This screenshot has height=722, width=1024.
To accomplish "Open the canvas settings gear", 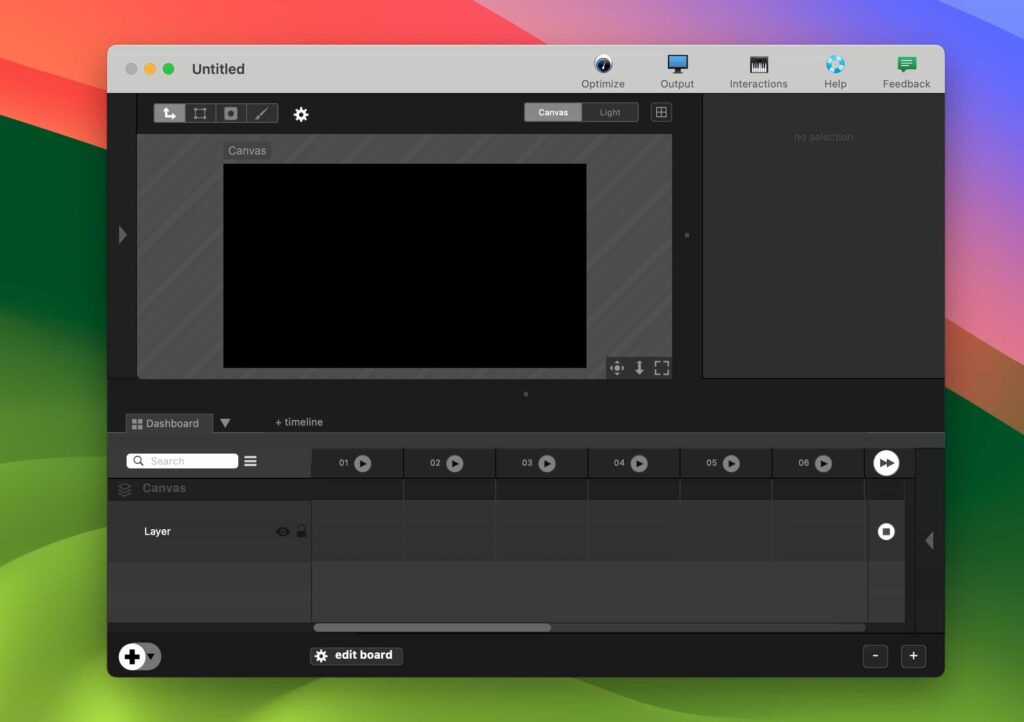I will pos(301,114).
